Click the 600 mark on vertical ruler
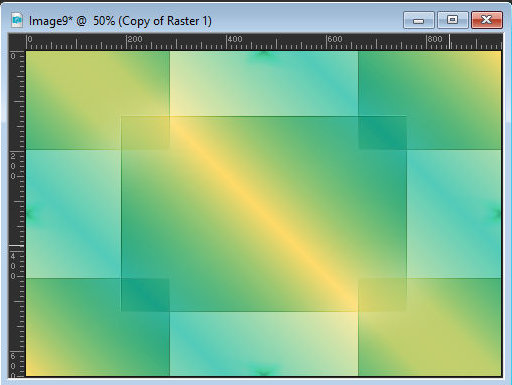The image size is (512, 385). (13, 365)
